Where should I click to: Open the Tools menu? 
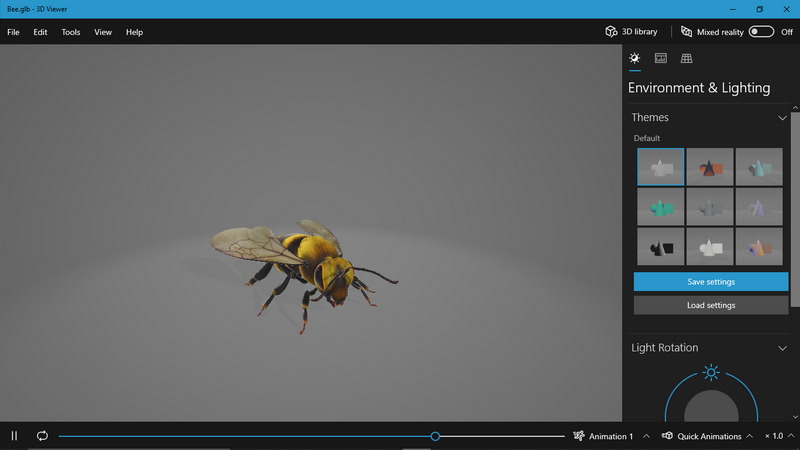[x=71, y=32]
